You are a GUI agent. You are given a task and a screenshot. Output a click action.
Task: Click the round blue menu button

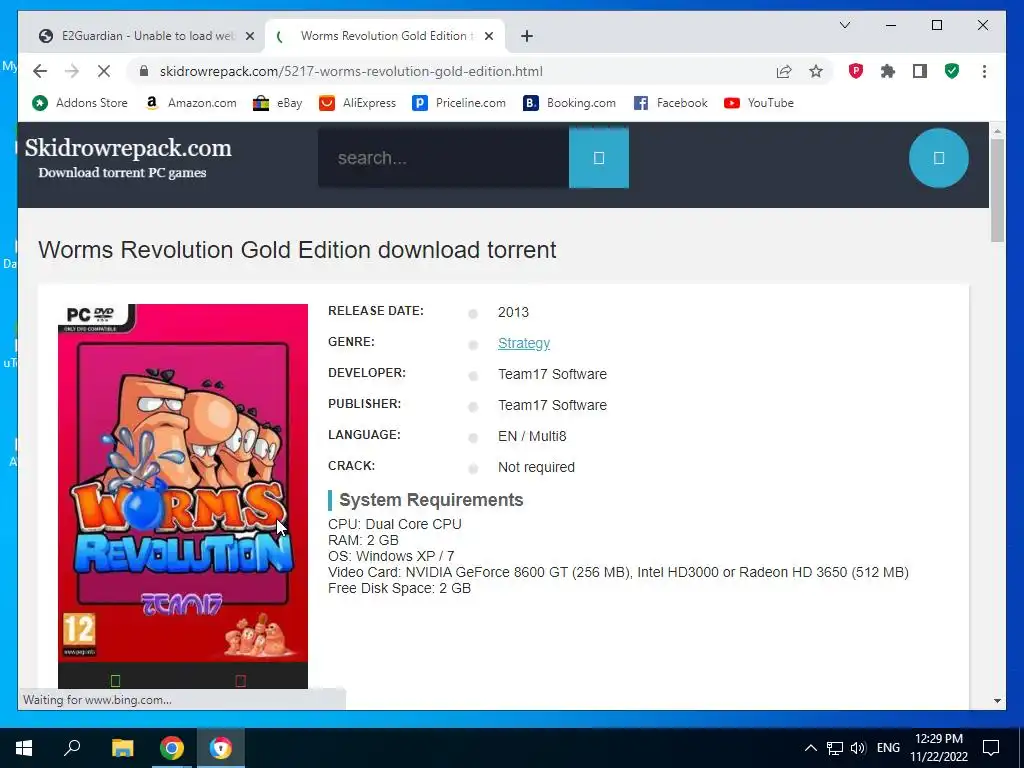pos(938,158)
